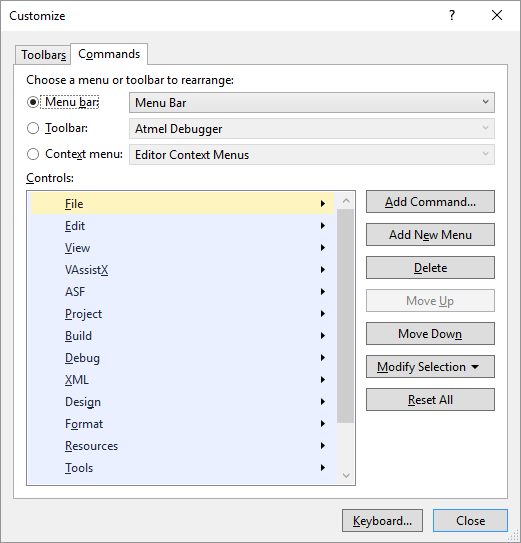Image resolution: width=521 pixels, height=543 pixels.
Task: Click the scroll up arrow in Controls list
Action: pyautogui.click(x=346, y=201)
